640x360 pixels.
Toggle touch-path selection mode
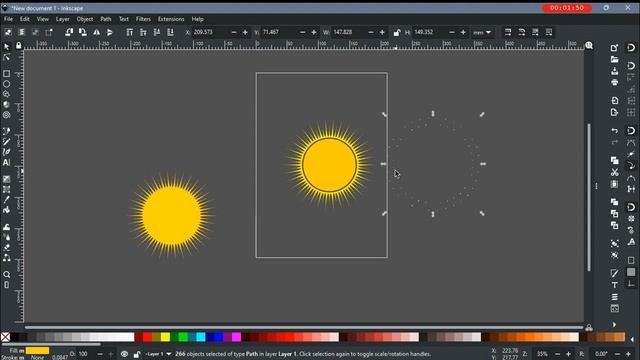click(x=49, y=32)
